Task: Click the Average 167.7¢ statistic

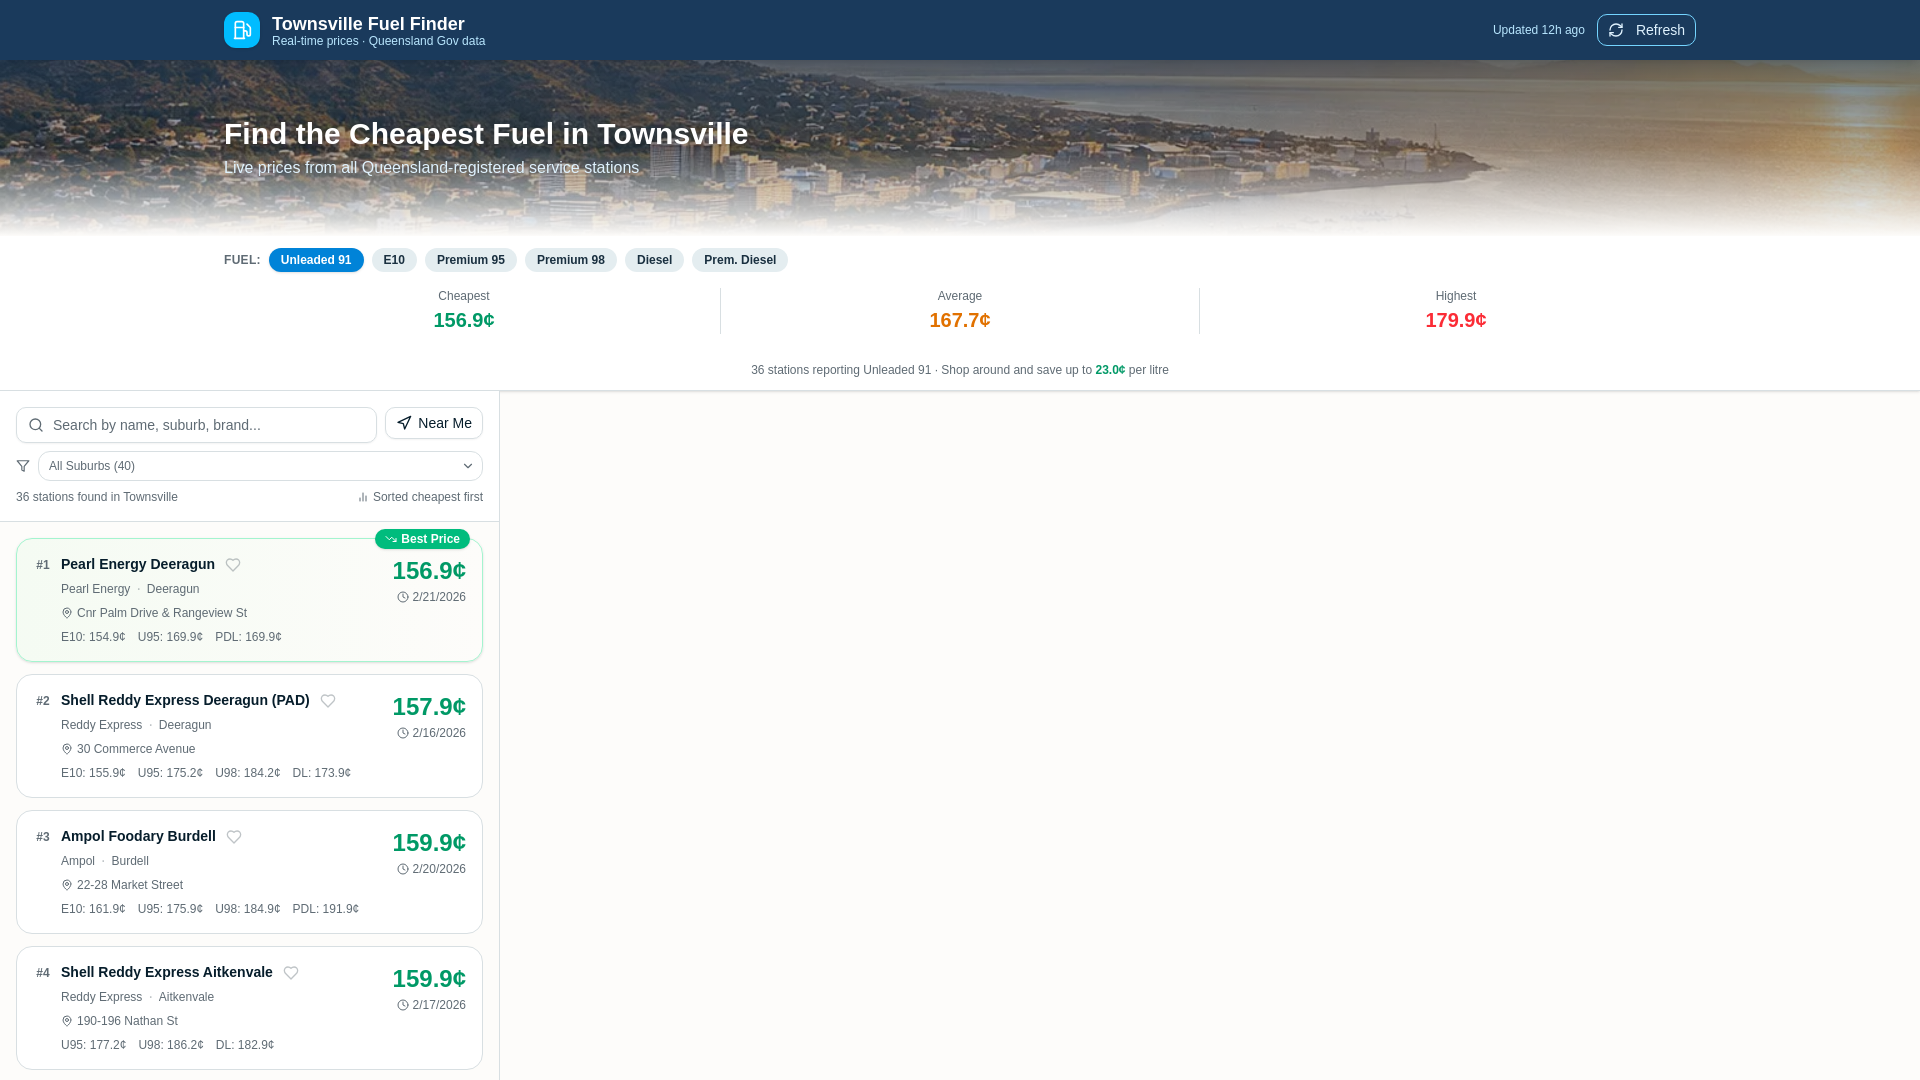Action: pyautogui.click(x=960, y=311)
